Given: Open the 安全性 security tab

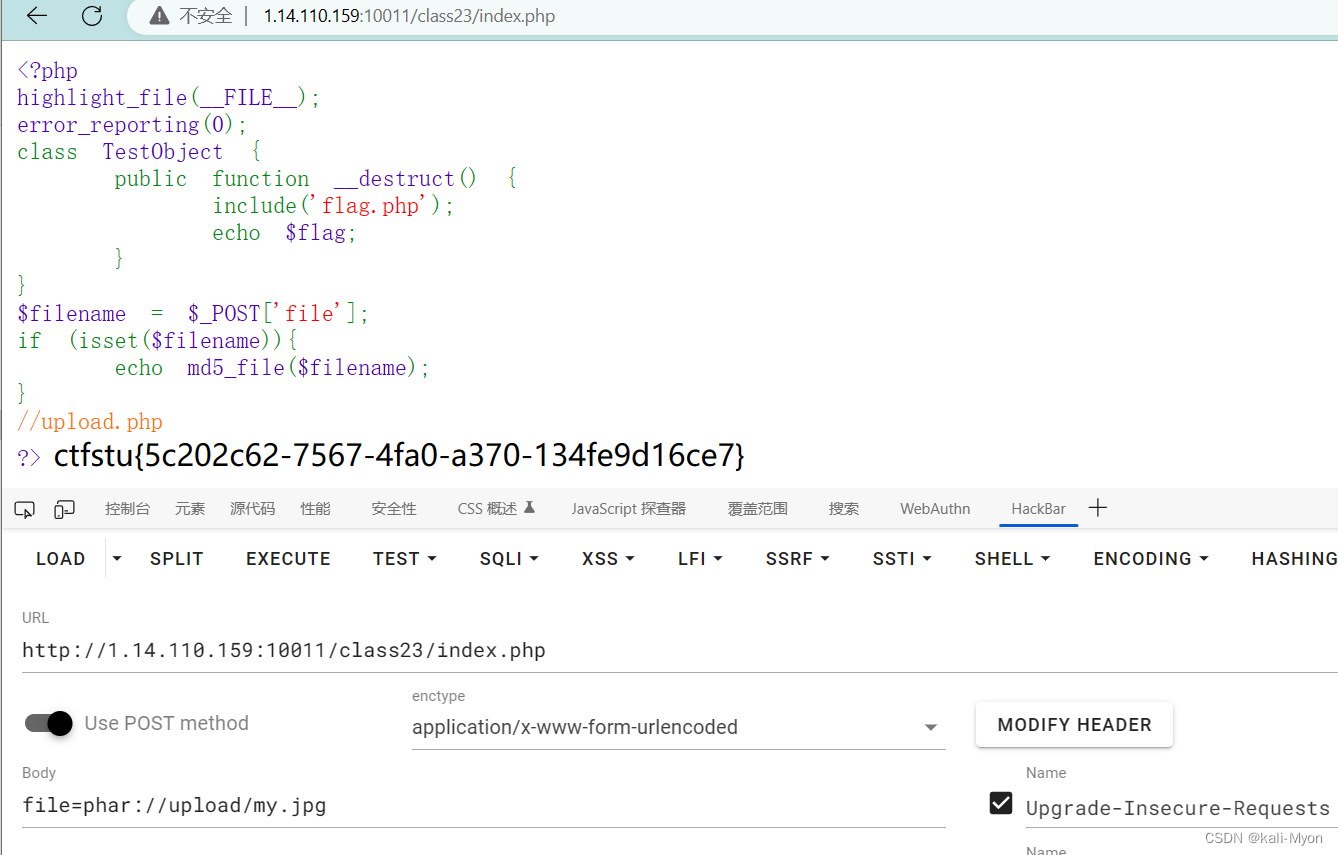Looking at the screenshot, I should [394, 509].
